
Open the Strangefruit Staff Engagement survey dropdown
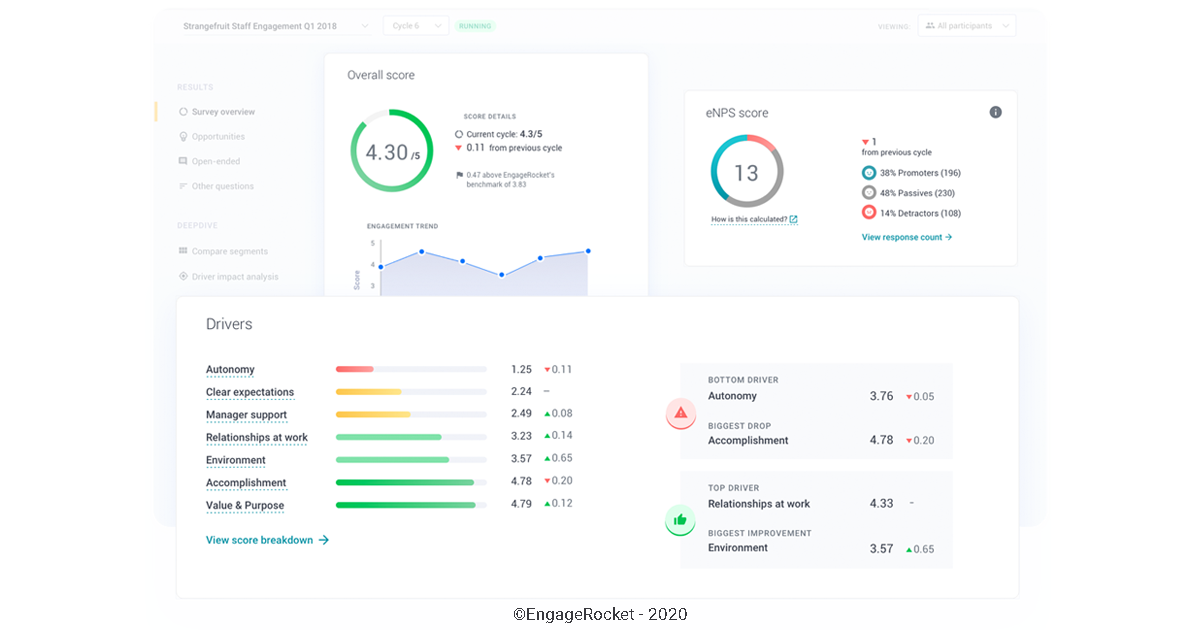(x=276, y=25)
